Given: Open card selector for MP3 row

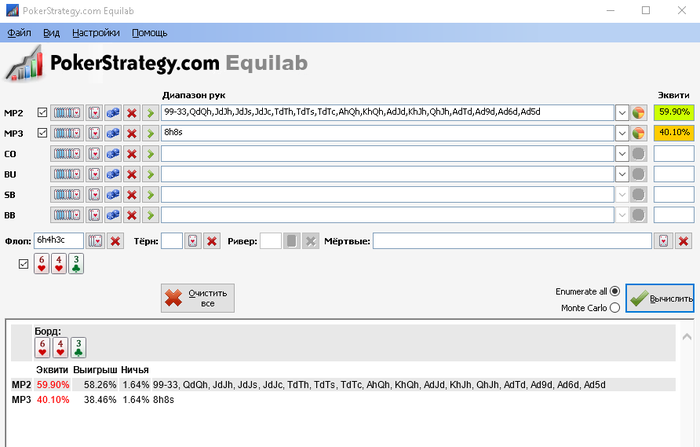Looking at the screenshot, I should click(x=94, y=133).
